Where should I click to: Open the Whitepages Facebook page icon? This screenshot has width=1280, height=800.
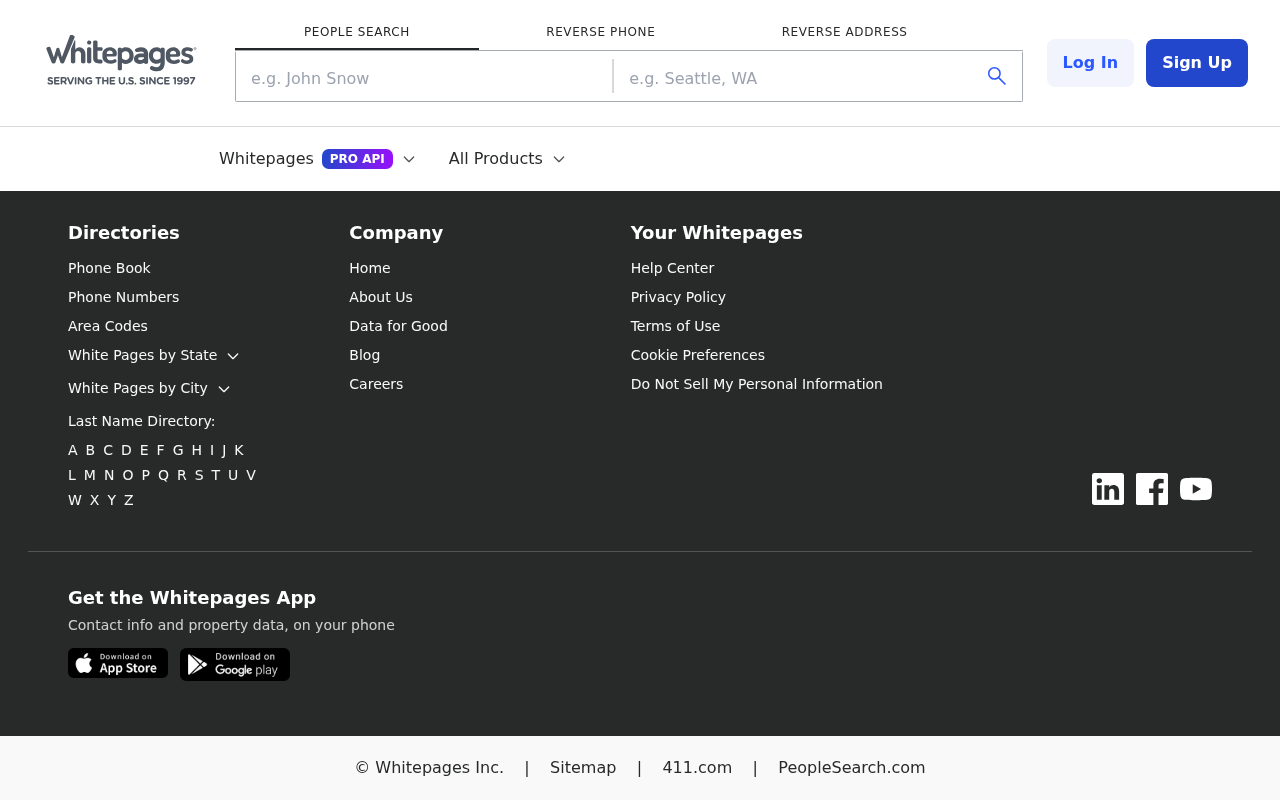(1152, 489)
